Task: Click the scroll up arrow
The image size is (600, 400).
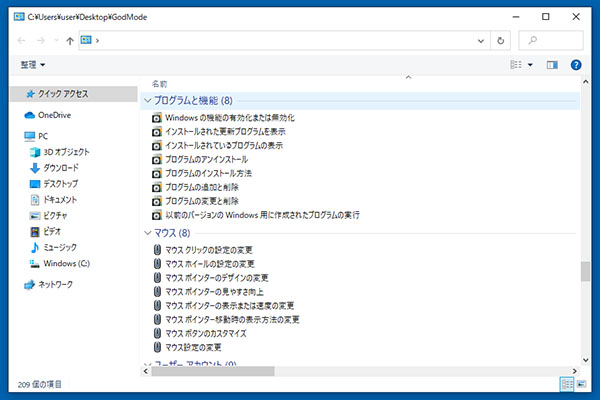Action: coord(585,82)
